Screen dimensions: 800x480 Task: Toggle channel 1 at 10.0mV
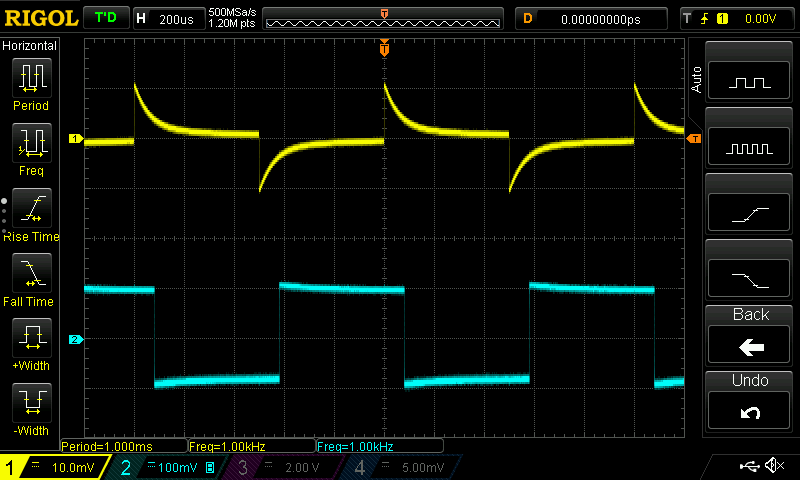coord(54,467)
